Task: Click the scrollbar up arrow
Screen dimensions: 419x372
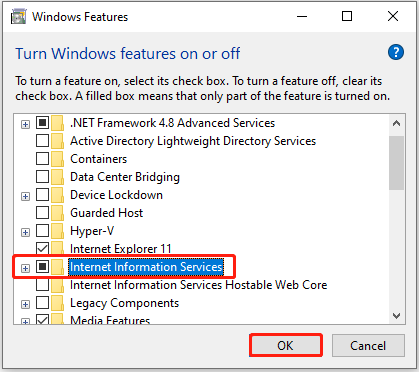Action: [396, 124]
